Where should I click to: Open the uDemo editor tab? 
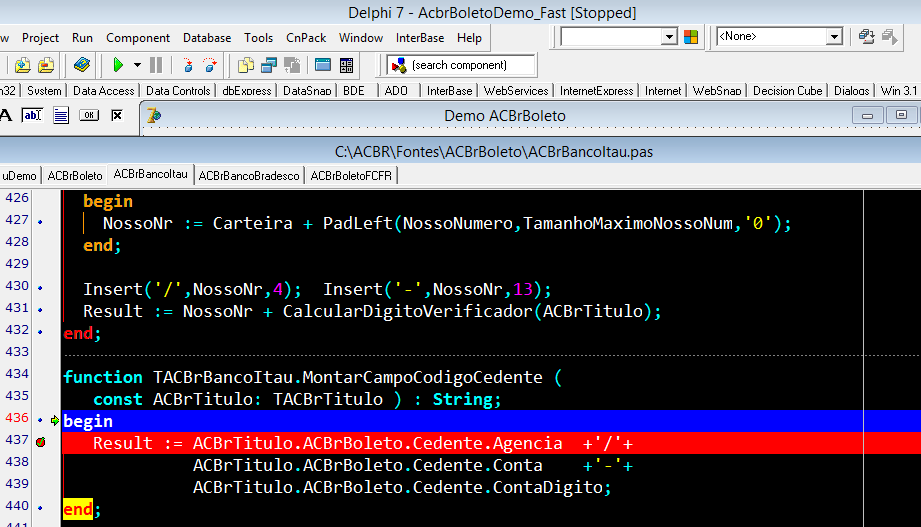[x=19, y=176]
